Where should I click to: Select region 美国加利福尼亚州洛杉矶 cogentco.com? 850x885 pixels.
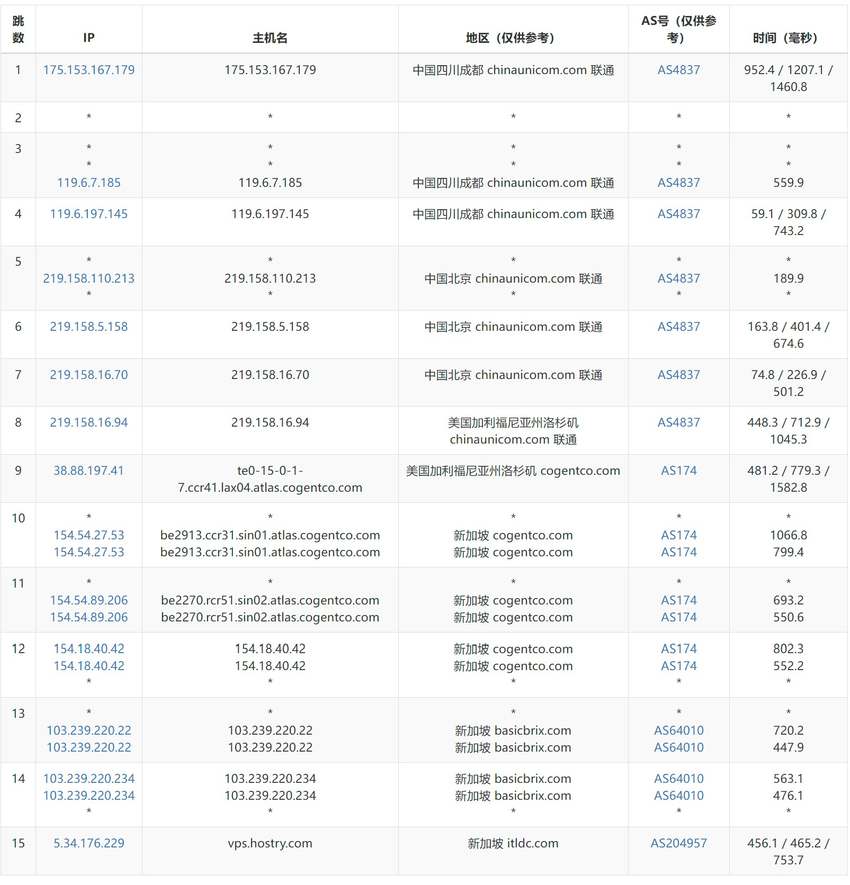pyautogui.click(x=512, y=471)
